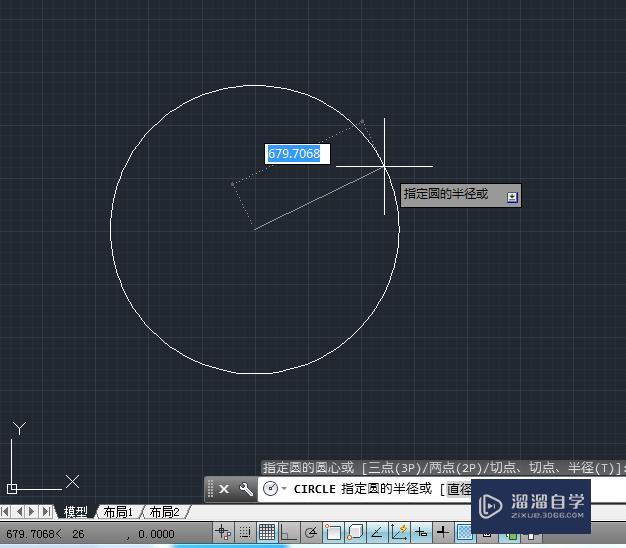The height and width of the screenshot is (548, 626).
Task: Jump to the last layout tab arrow
Action: [x=46, y=511]
